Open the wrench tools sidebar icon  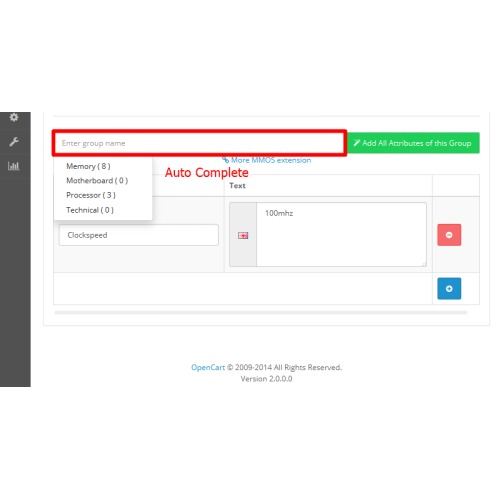pyautogui.click(x=14, y=142)
